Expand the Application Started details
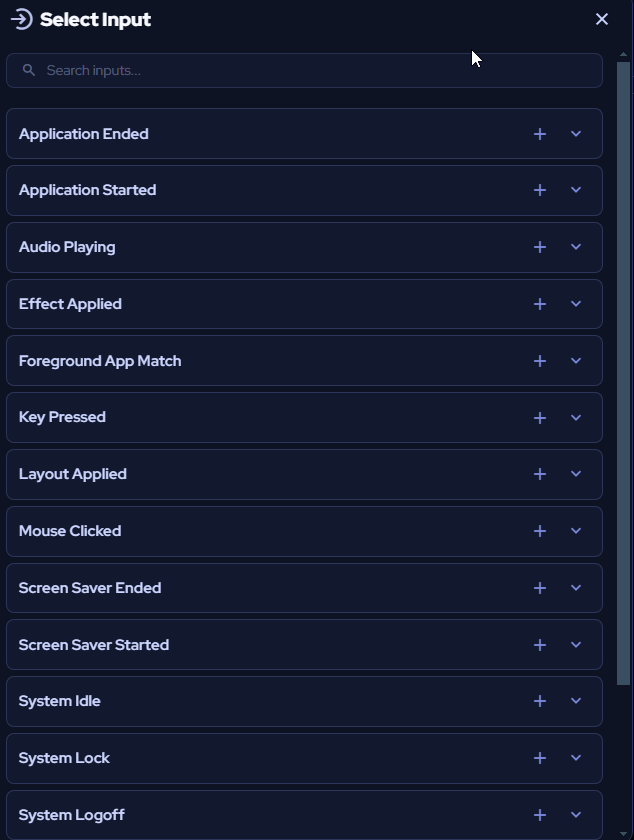634x840 pixels. point(576,190)
